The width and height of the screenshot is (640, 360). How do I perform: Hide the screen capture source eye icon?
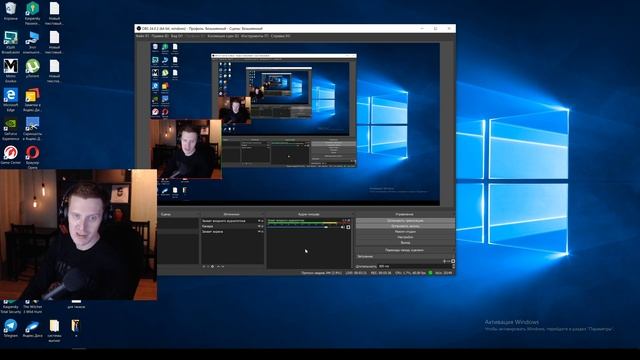pos(259,231)
